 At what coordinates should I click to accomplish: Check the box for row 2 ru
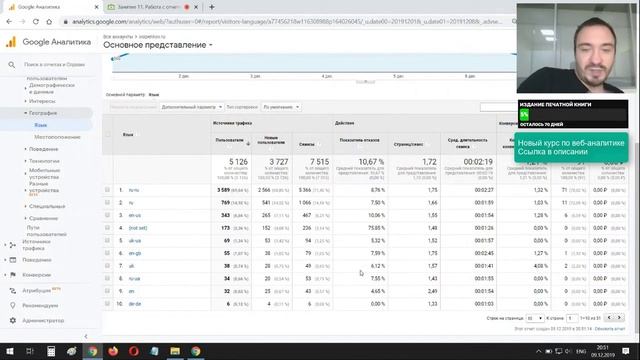[107, 202]
